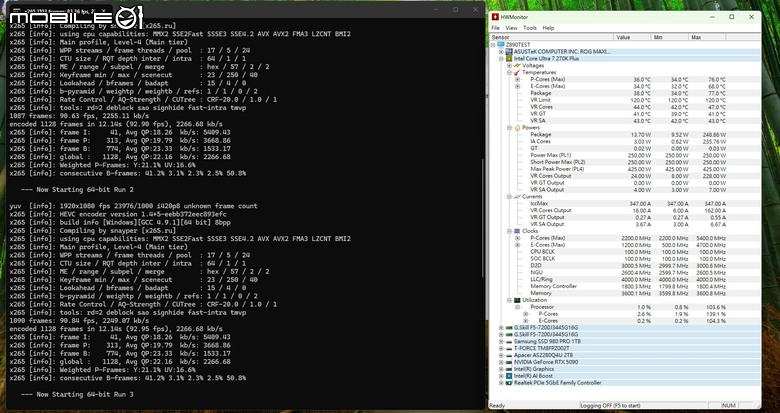Expand the Realtek PCIe 5GbE Family Controller node

click(x=501, y=383)
